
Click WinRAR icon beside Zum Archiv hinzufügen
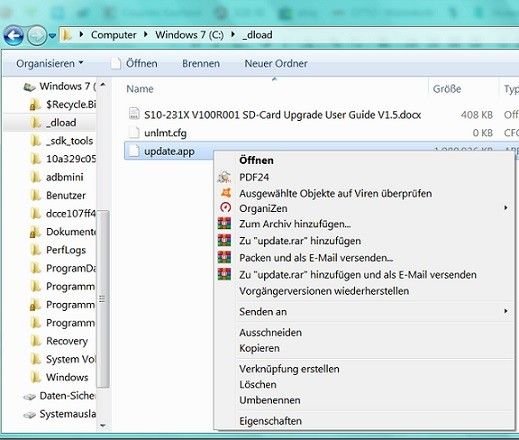click(x=224, y=223)
